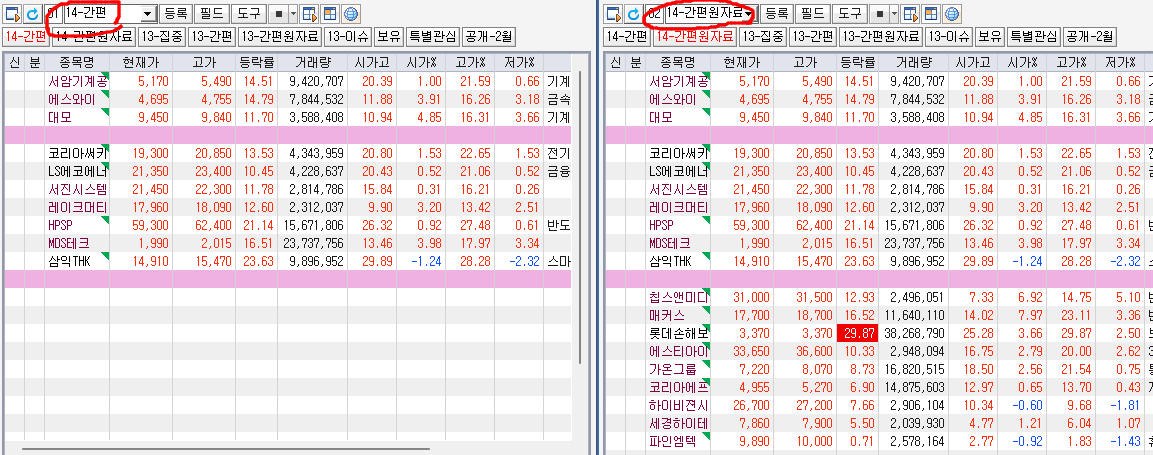Viewport: 1153px width, 455px height.
Task: Select 에스티아이 stock in right panel
Action: (x=677, y=351)
